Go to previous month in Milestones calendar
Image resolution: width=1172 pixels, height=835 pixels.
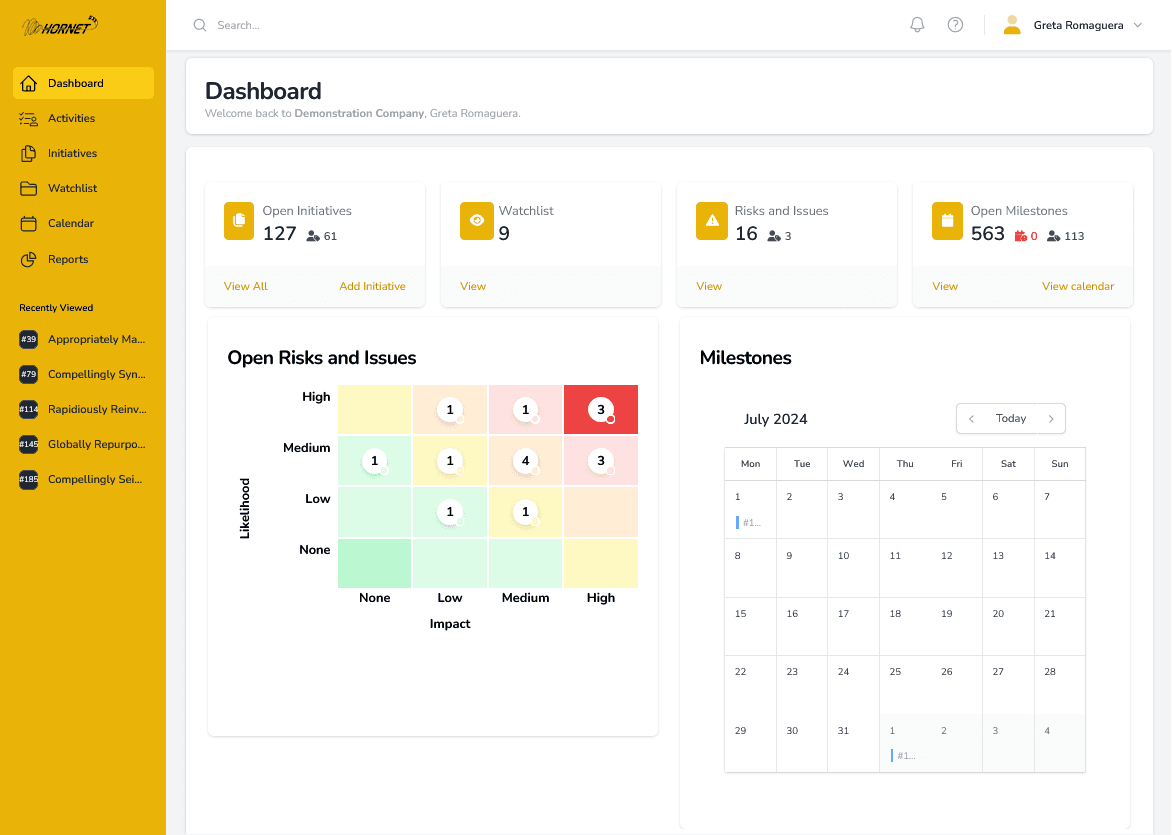(971, 419)
